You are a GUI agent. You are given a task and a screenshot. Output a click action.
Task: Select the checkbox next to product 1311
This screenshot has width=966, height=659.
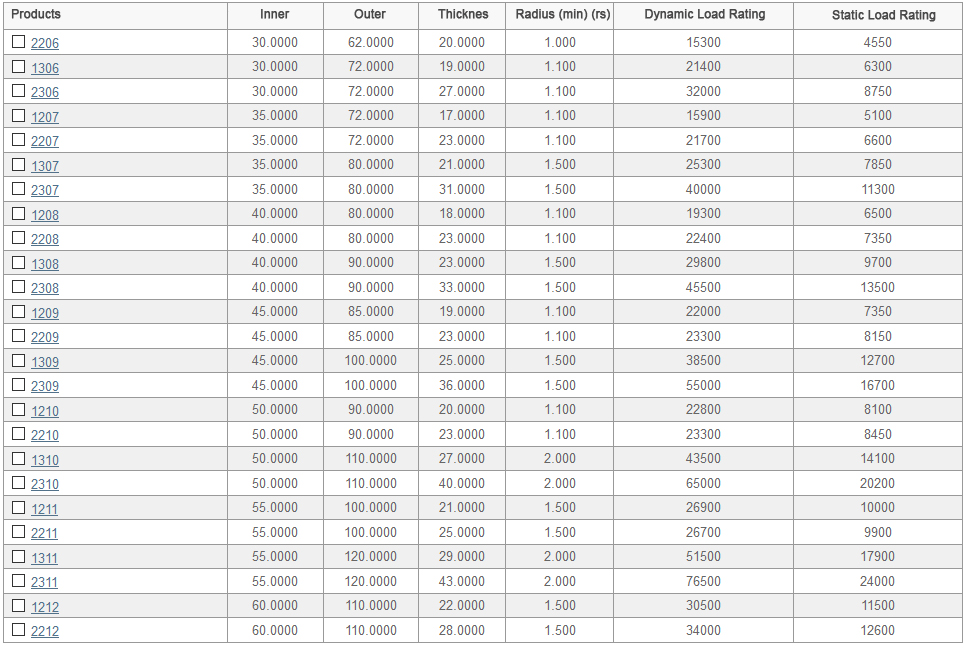pyautogui.click(x=18, y=557)
